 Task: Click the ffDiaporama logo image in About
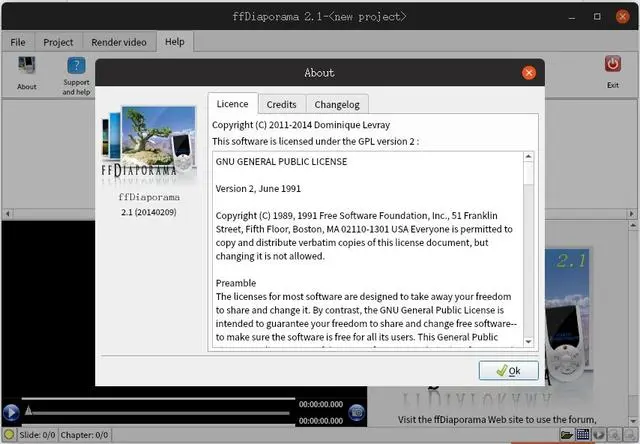click(149, 143)
